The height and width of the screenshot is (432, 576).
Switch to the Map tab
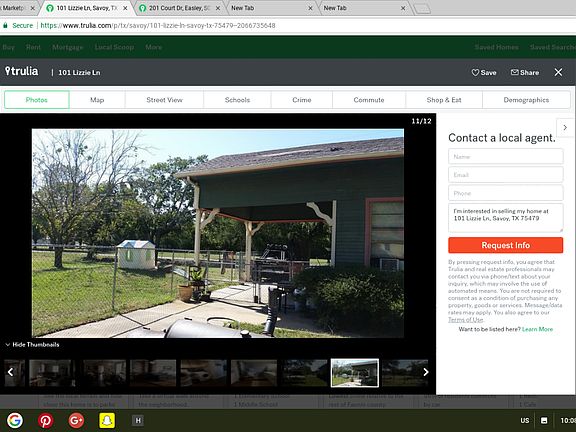(x=97, y=100)
